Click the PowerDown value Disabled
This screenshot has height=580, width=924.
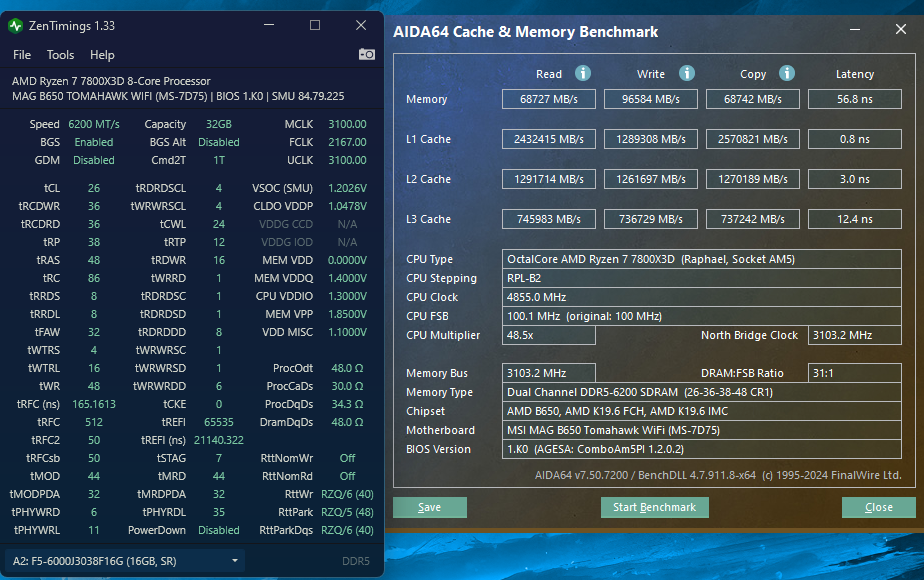click(219, 530)
